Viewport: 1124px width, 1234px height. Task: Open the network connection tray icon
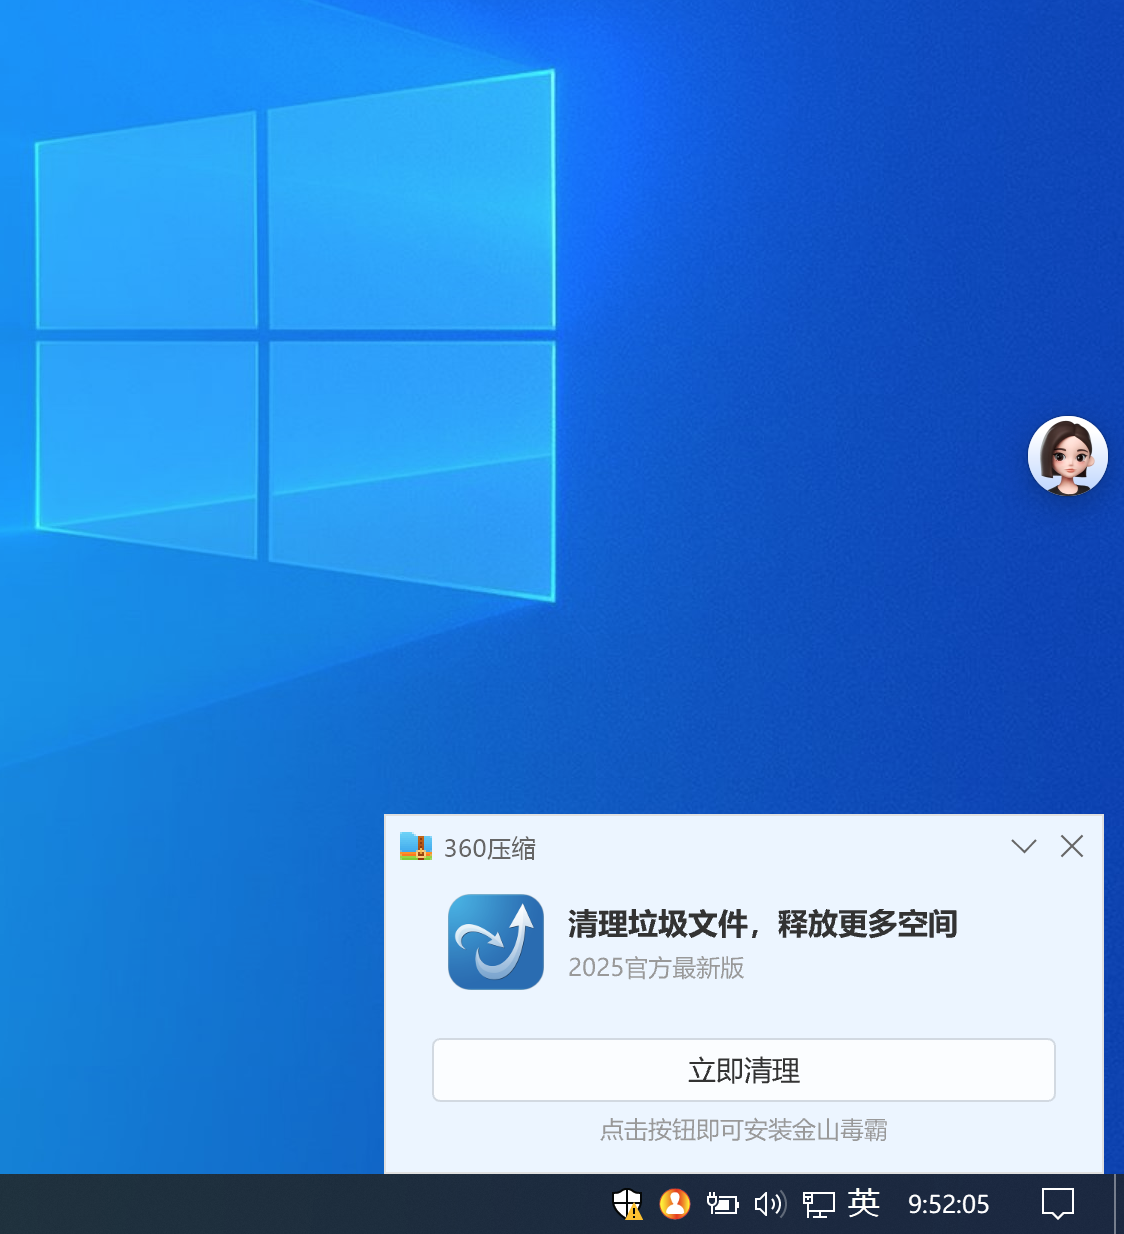point(818,1204)
